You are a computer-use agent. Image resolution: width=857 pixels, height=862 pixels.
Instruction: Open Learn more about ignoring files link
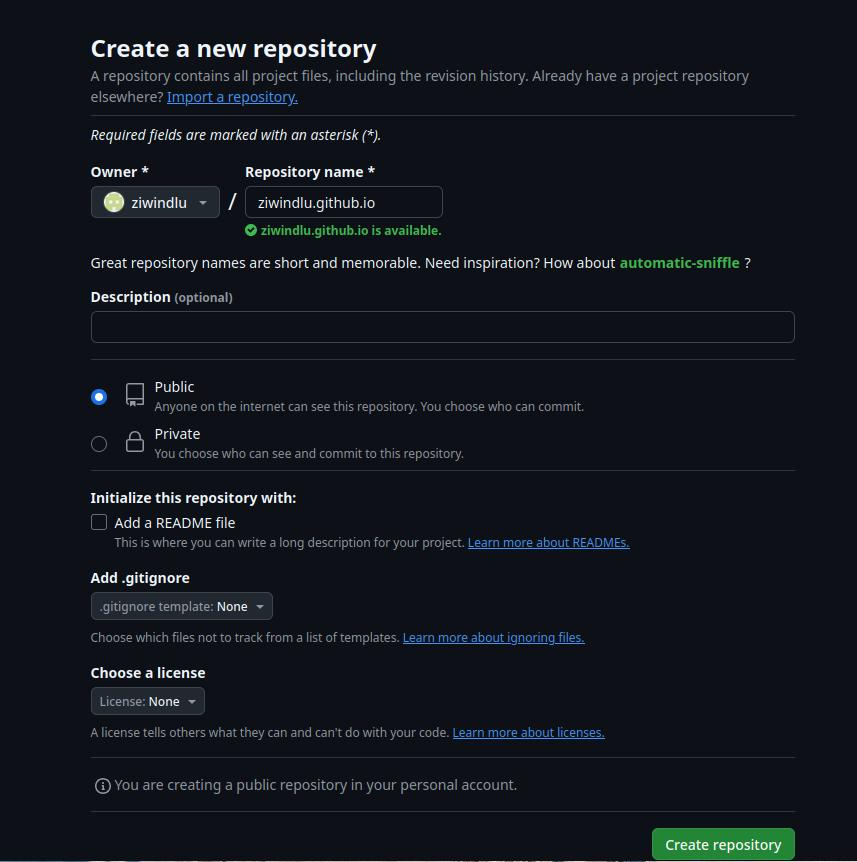[493, 638]
